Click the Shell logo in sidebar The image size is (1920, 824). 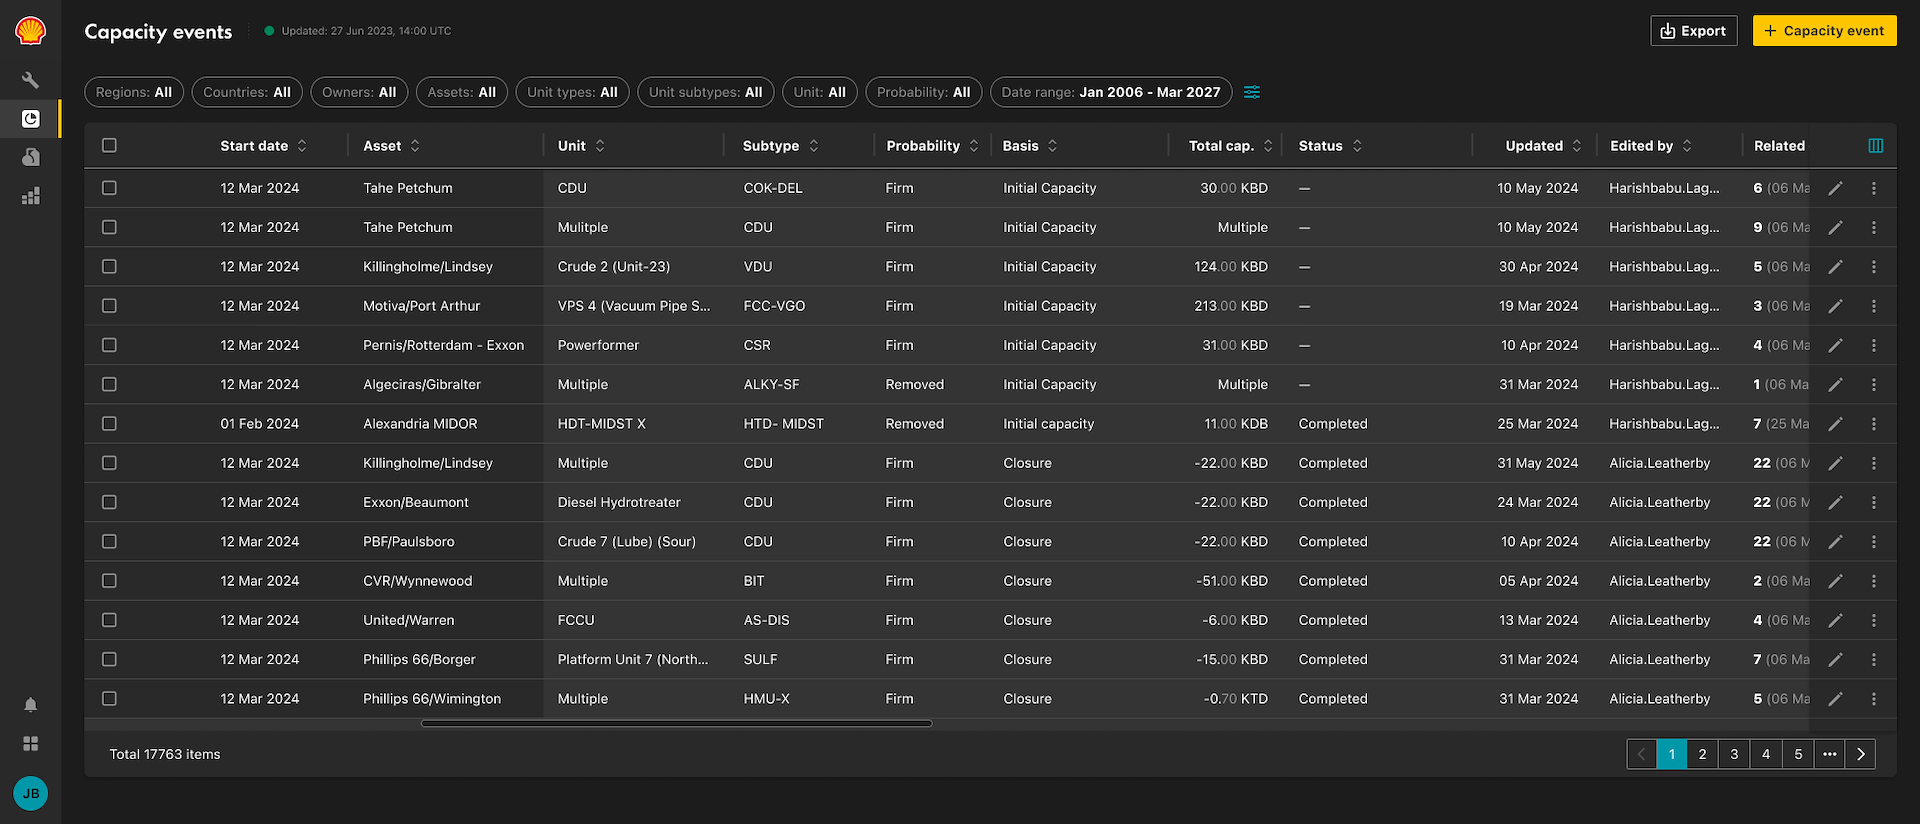click(x=31, y=31)
